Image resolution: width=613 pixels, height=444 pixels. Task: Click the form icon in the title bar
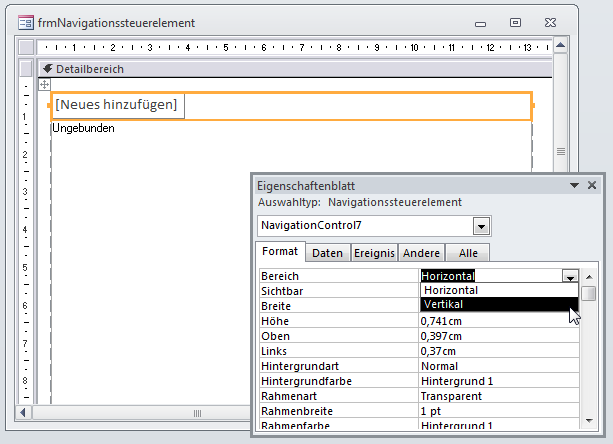coord(25,22)
